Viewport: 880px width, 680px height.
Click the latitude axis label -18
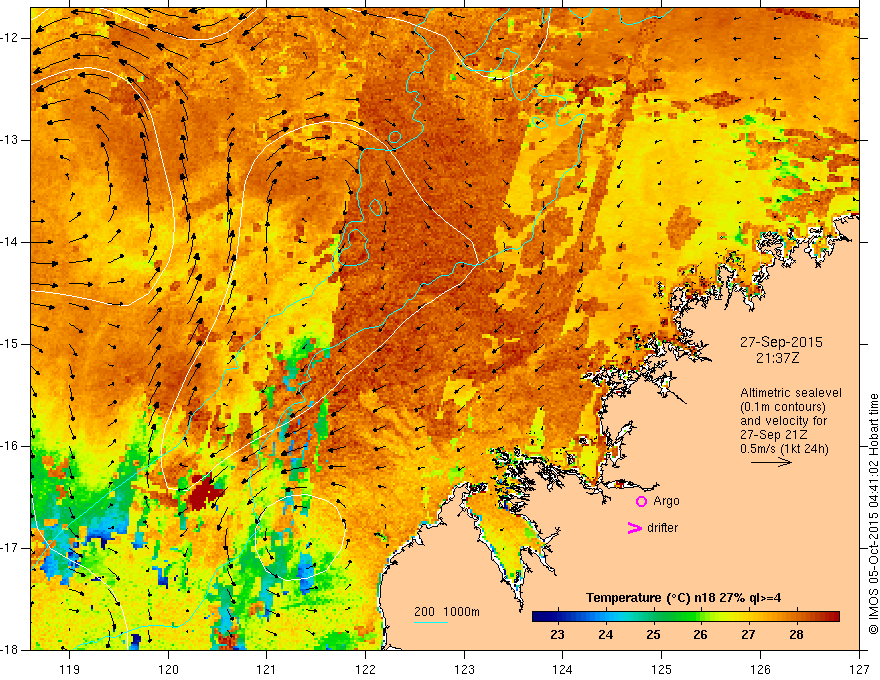pyautogui.click(x=11, y=650)
